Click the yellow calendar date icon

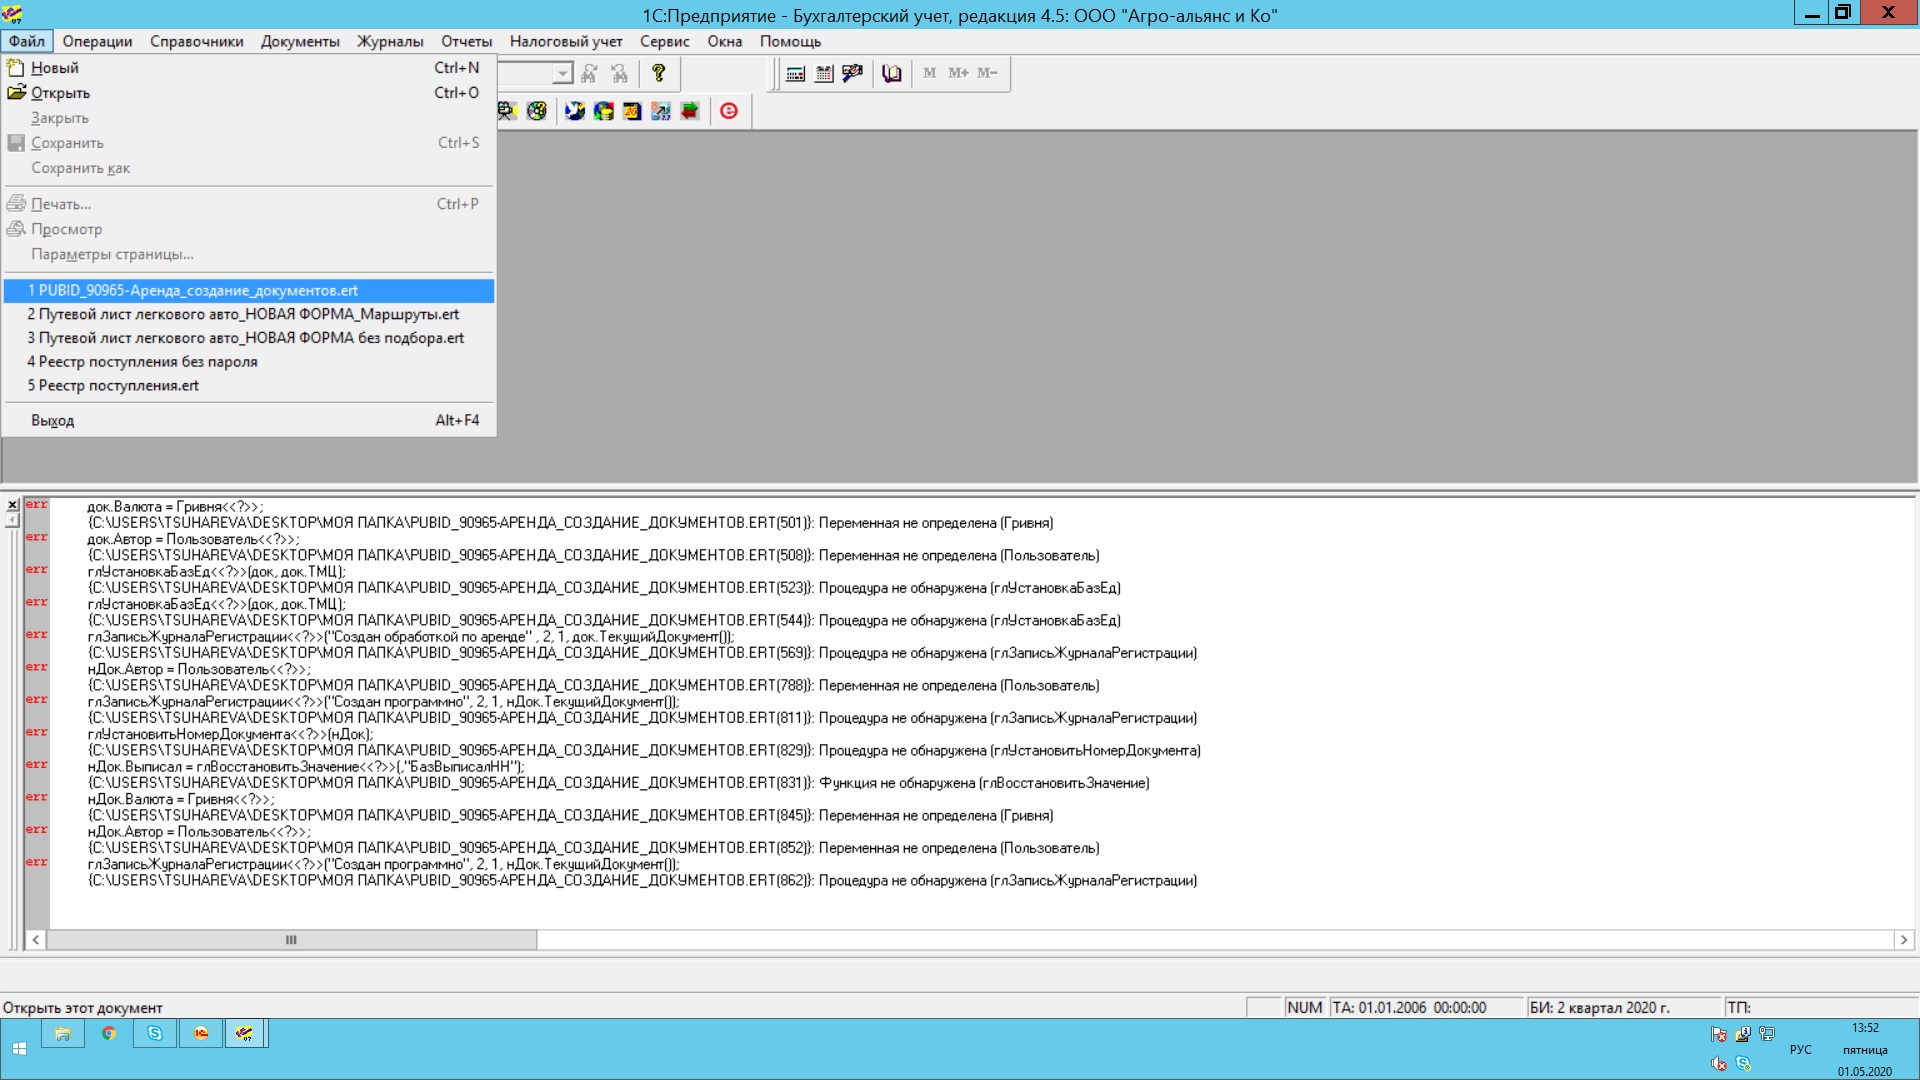632,111
